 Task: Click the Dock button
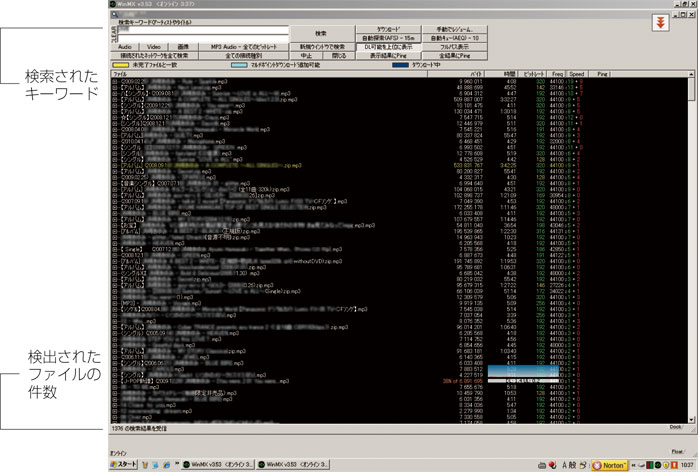coord(675,427)
